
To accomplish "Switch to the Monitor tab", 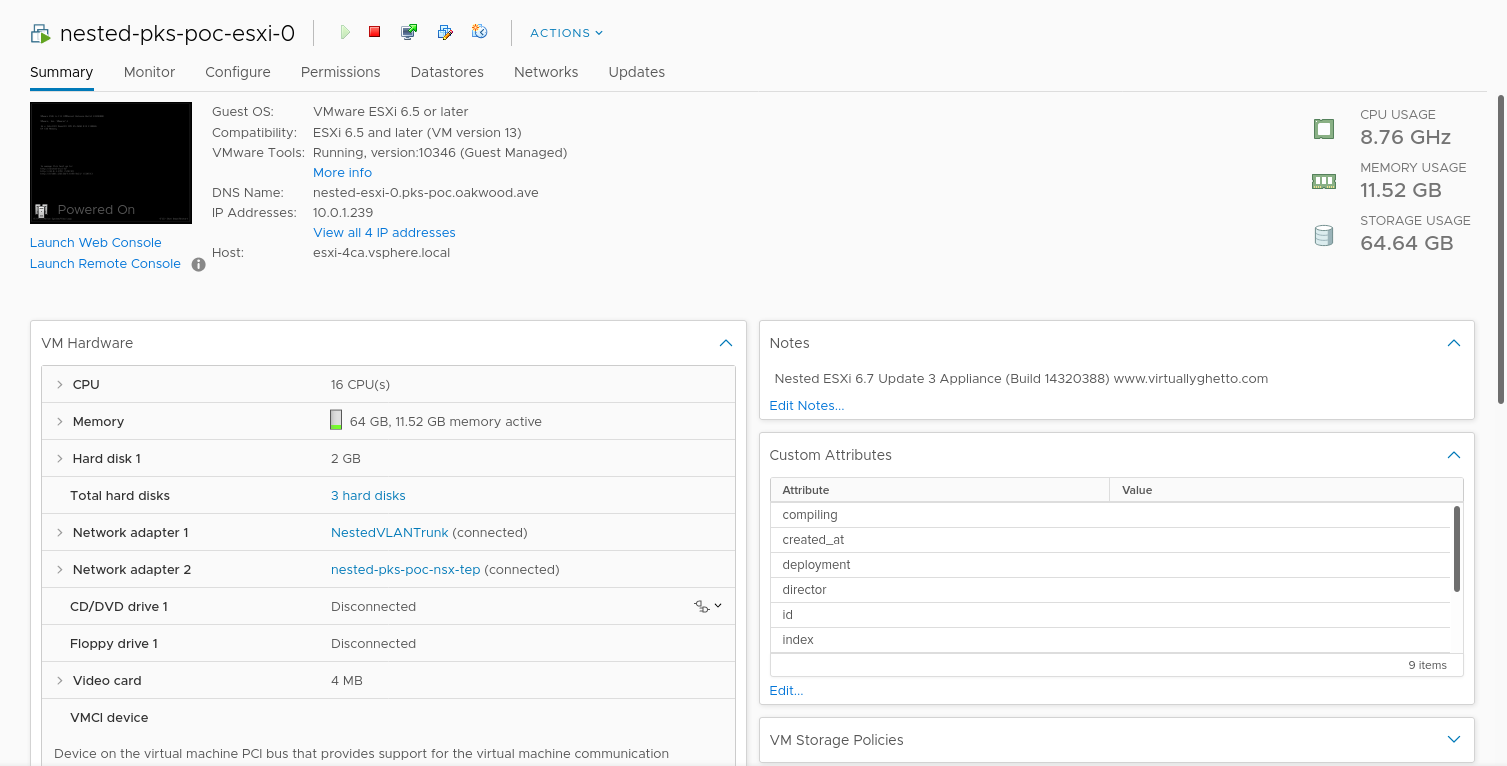I will (x=149, y=72).
